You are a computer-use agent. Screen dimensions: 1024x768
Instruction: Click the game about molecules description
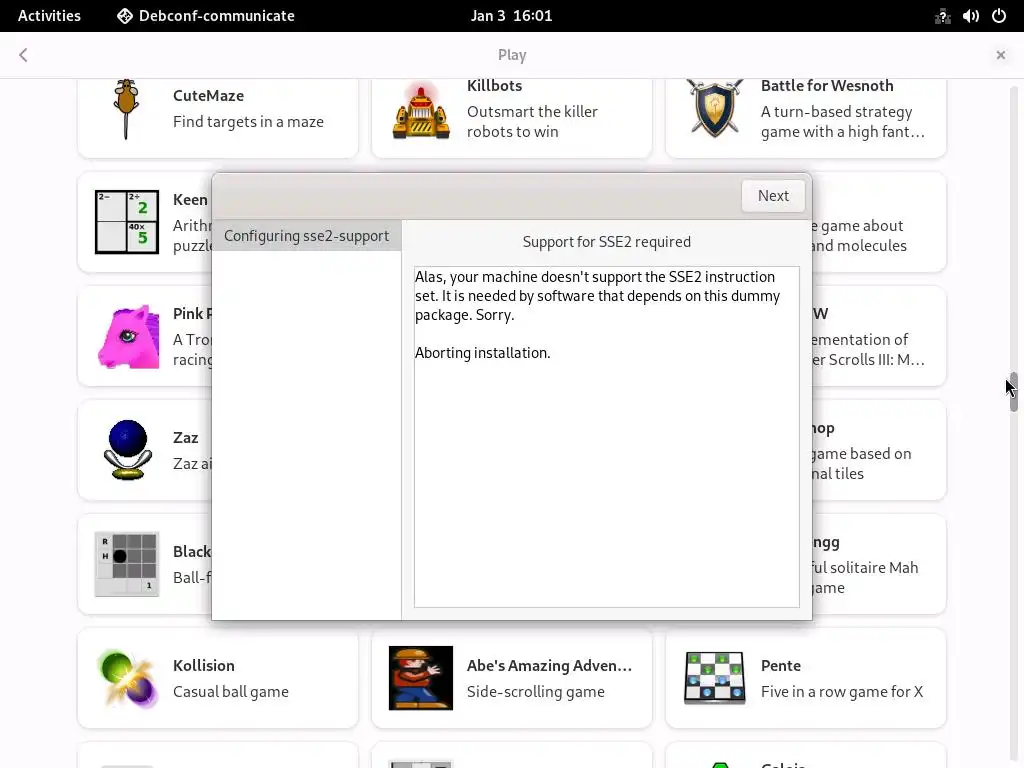pos(859,235)
